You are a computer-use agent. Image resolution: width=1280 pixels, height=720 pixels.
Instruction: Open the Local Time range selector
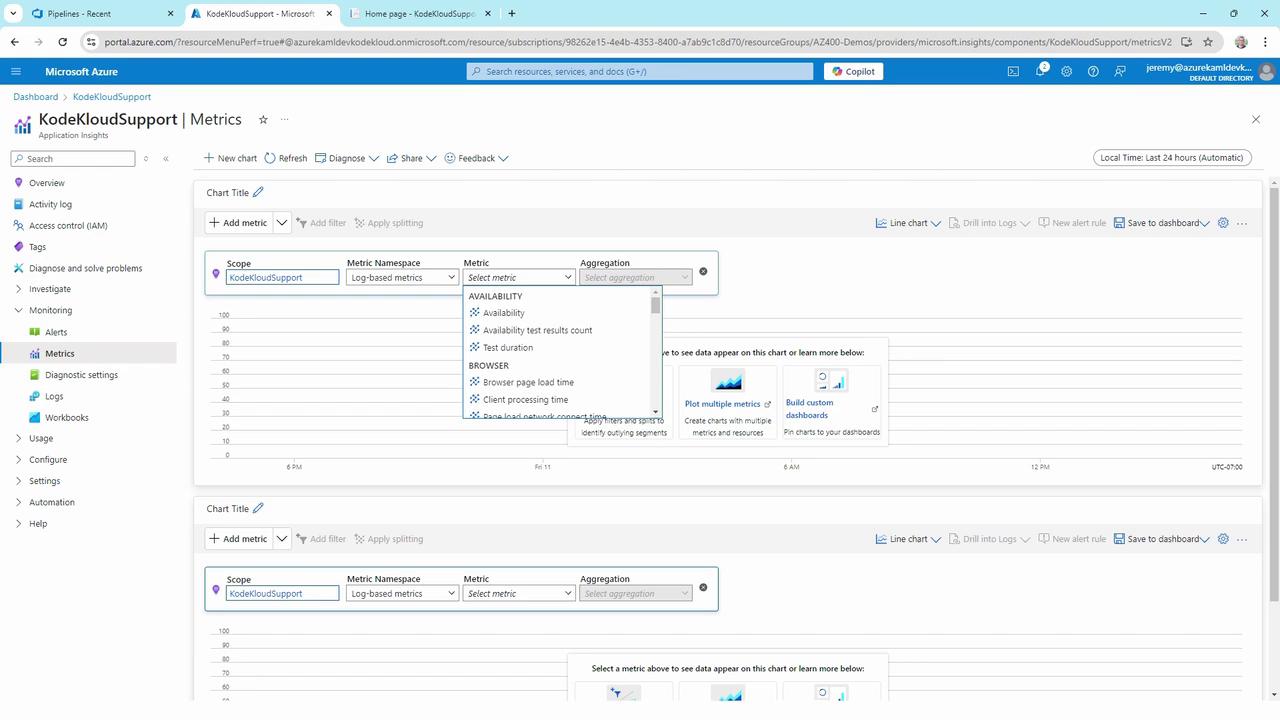tap(1171, 157)
